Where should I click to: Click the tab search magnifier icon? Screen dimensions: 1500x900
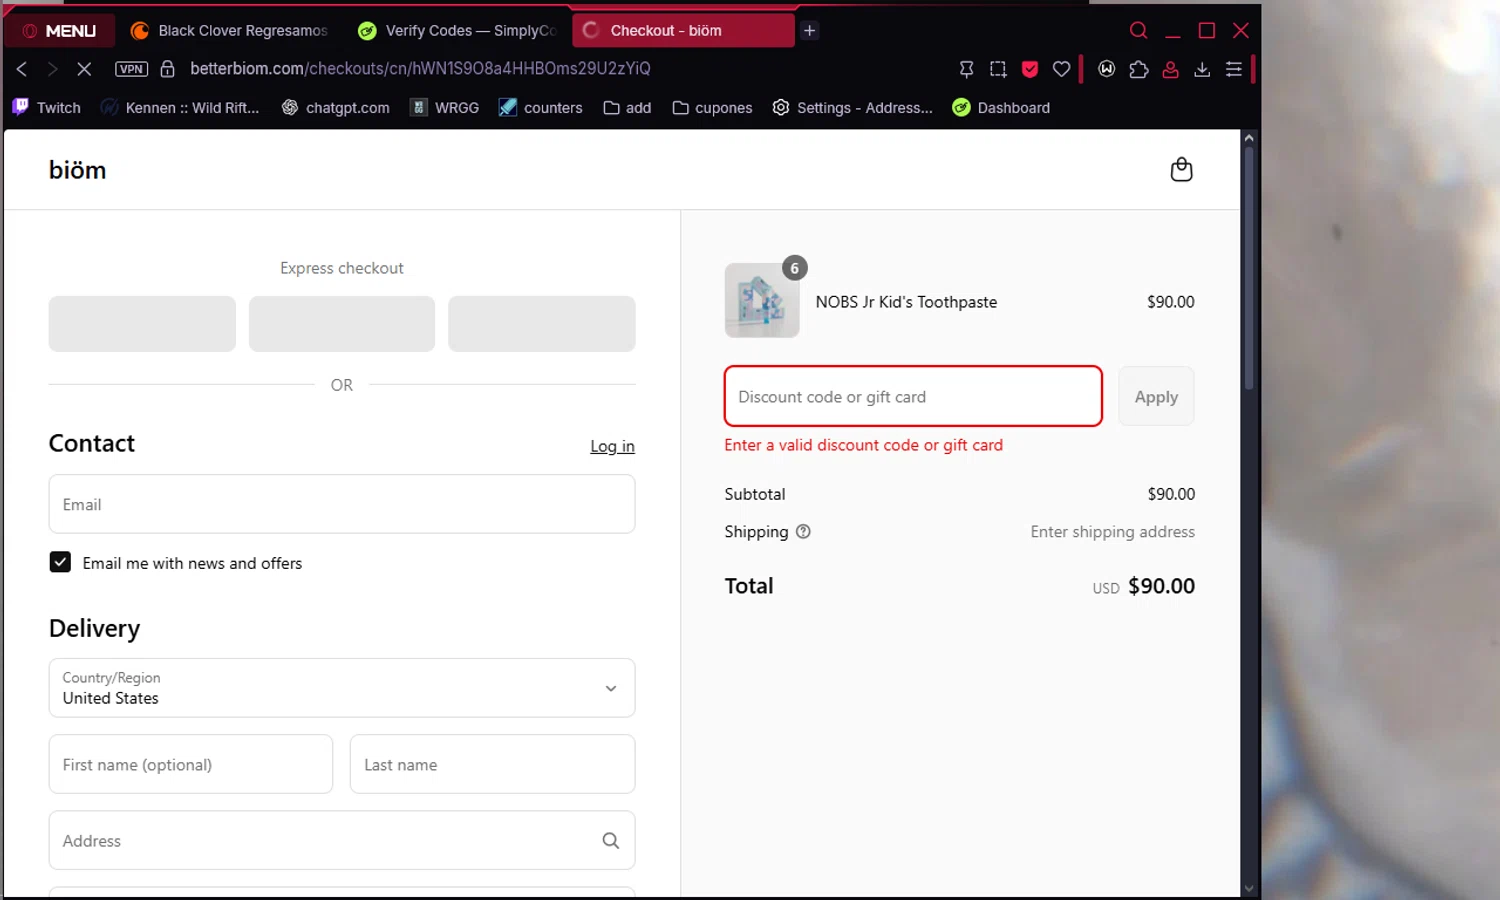pyautogui.click(x=1138, y=31)
